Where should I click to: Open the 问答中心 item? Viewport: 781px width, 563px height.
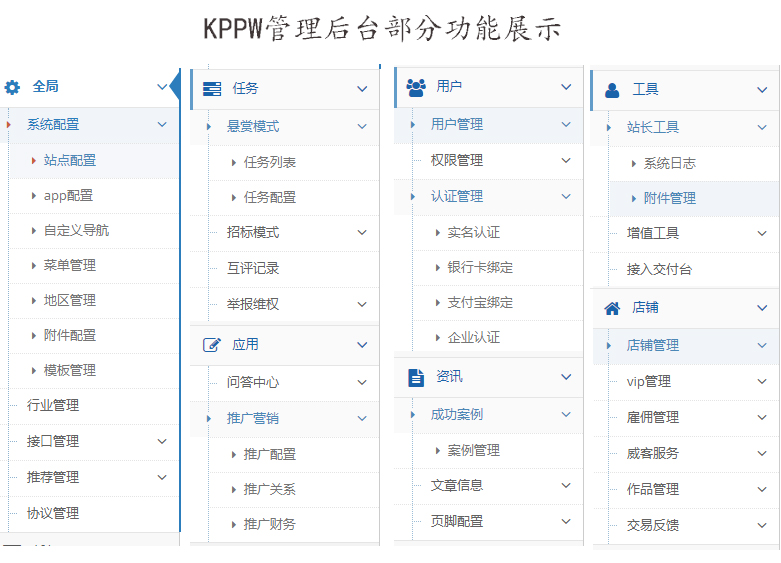coord(253,382)
